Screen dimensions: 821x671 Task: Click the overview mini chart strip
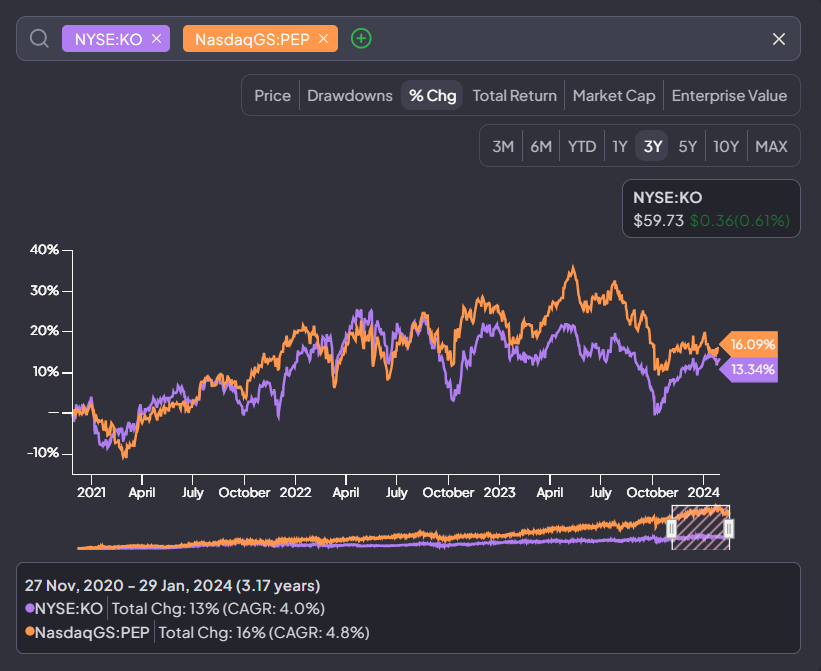pyautogui.click(x=403, y=529)
